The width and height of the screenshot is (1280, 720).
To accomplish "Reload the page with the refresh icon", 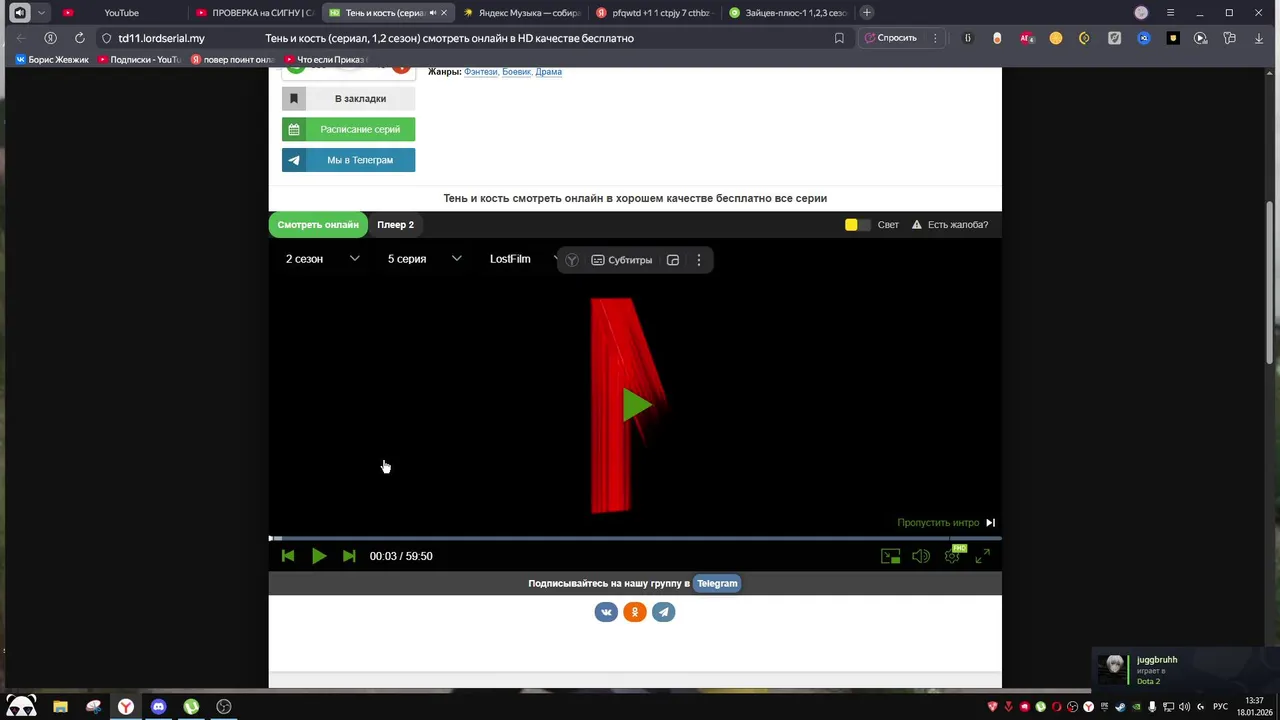I will point(80,38).
